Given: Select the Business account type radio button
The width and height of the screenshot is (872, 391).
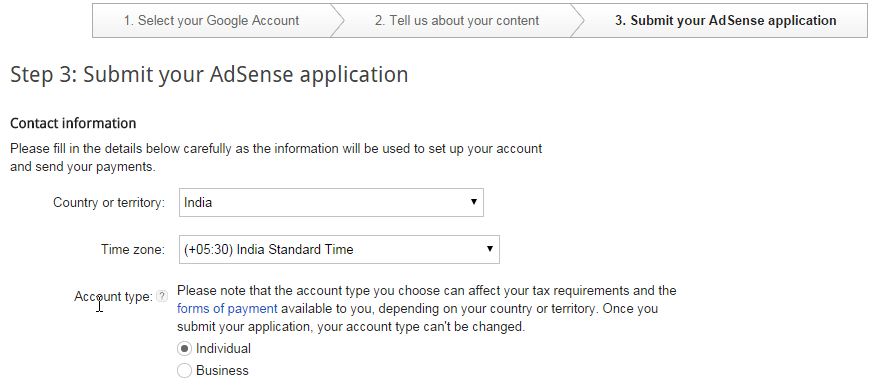Looking at the screenshot, I should point(184,370).
